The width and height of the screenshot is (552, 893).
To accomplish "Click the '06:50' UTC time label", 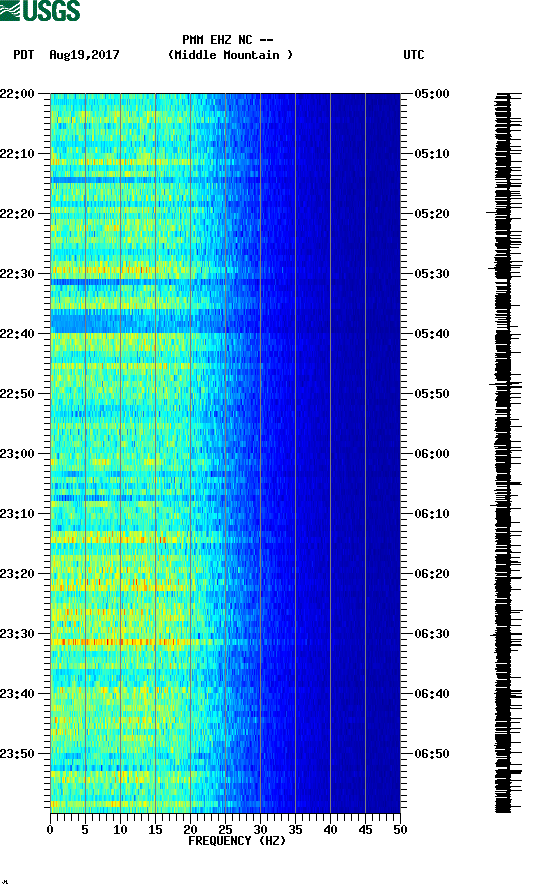I will [x=432, y=754].
